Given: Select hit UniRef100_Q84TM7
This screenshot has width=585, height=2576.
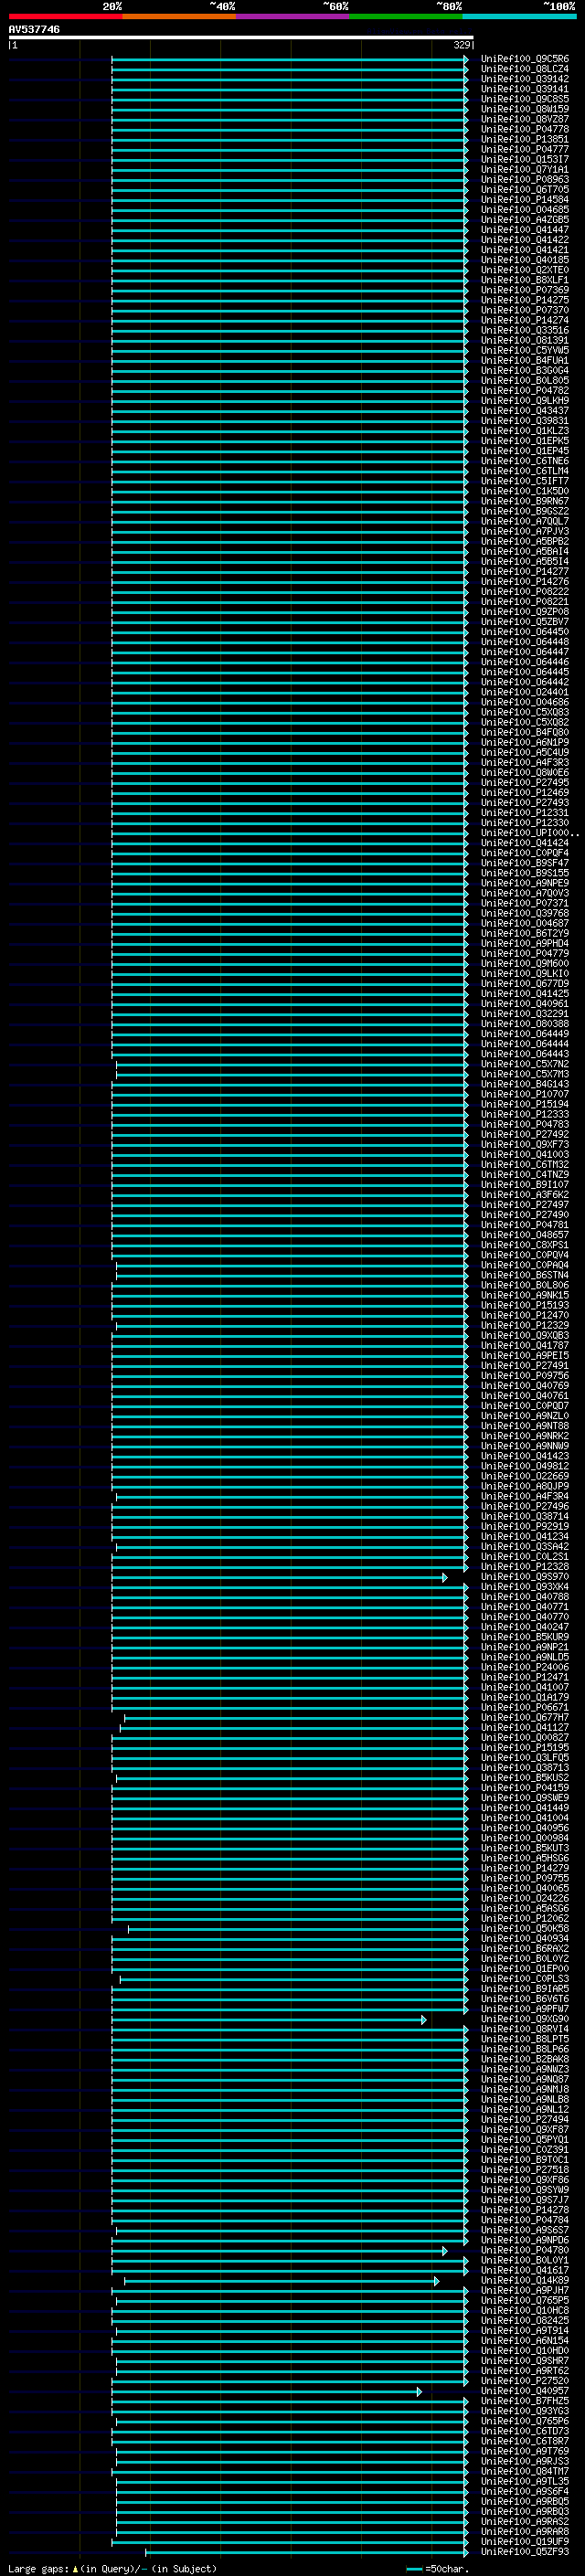Looking at the screenshot, I should [524, 2471].
